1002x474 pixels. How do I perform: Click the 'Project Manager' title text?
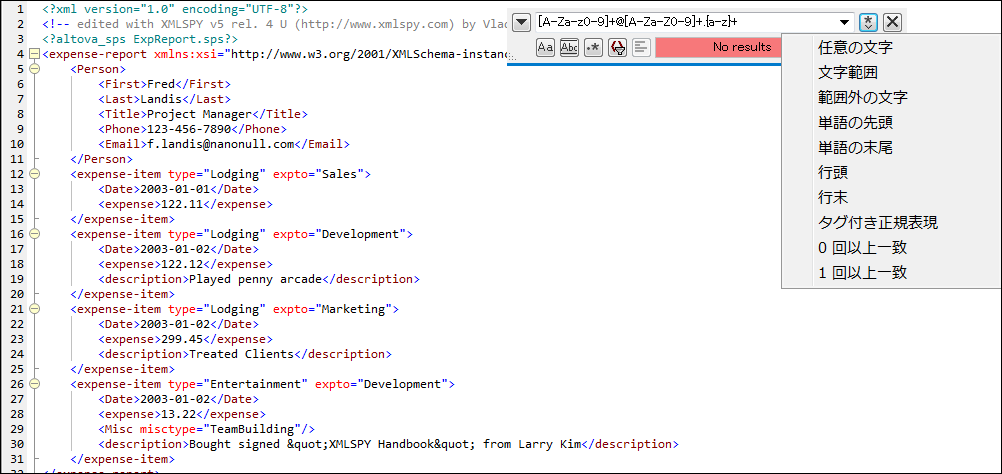(199, 114)
